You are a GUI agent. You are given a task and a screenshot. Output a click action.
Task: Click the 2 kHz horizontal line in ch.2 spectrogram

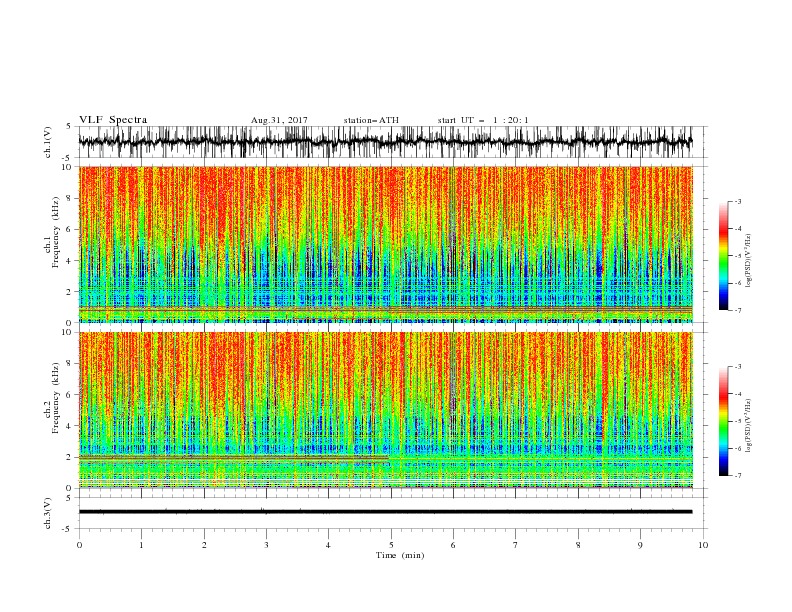click(233, 457)
